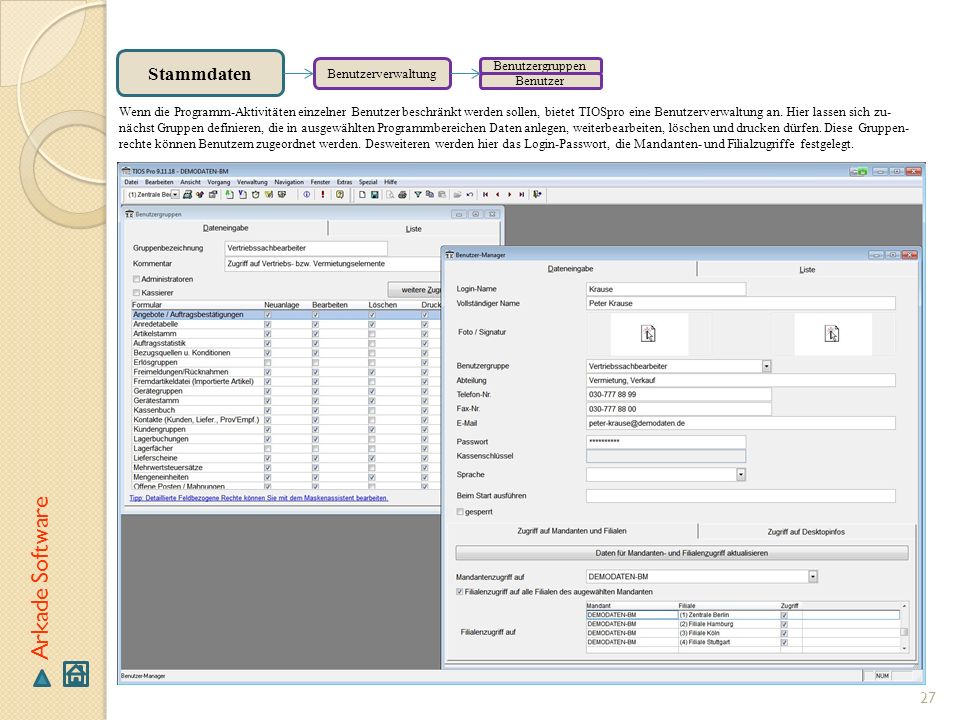Click the Filialenzugriff table scrollbar

pos(904,627)
